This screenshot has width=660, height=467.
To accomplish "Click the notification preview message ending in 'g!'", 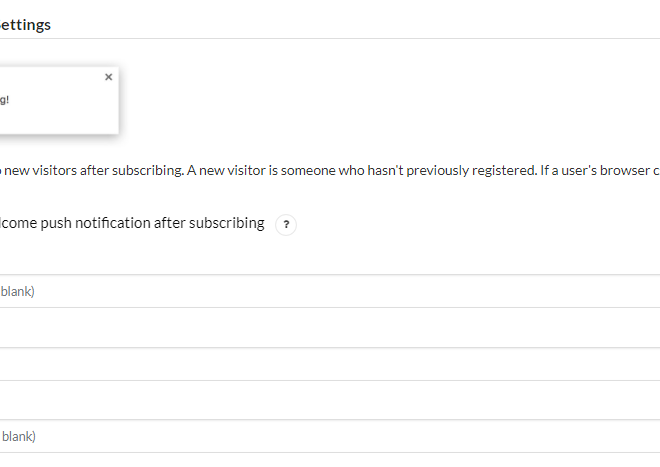I will (x=4, y=100).
